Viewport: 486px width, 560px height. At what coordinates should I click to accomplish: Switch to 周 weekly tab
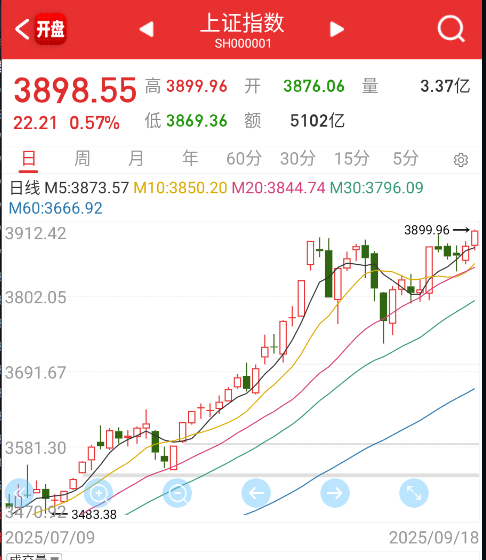(82, 159)
